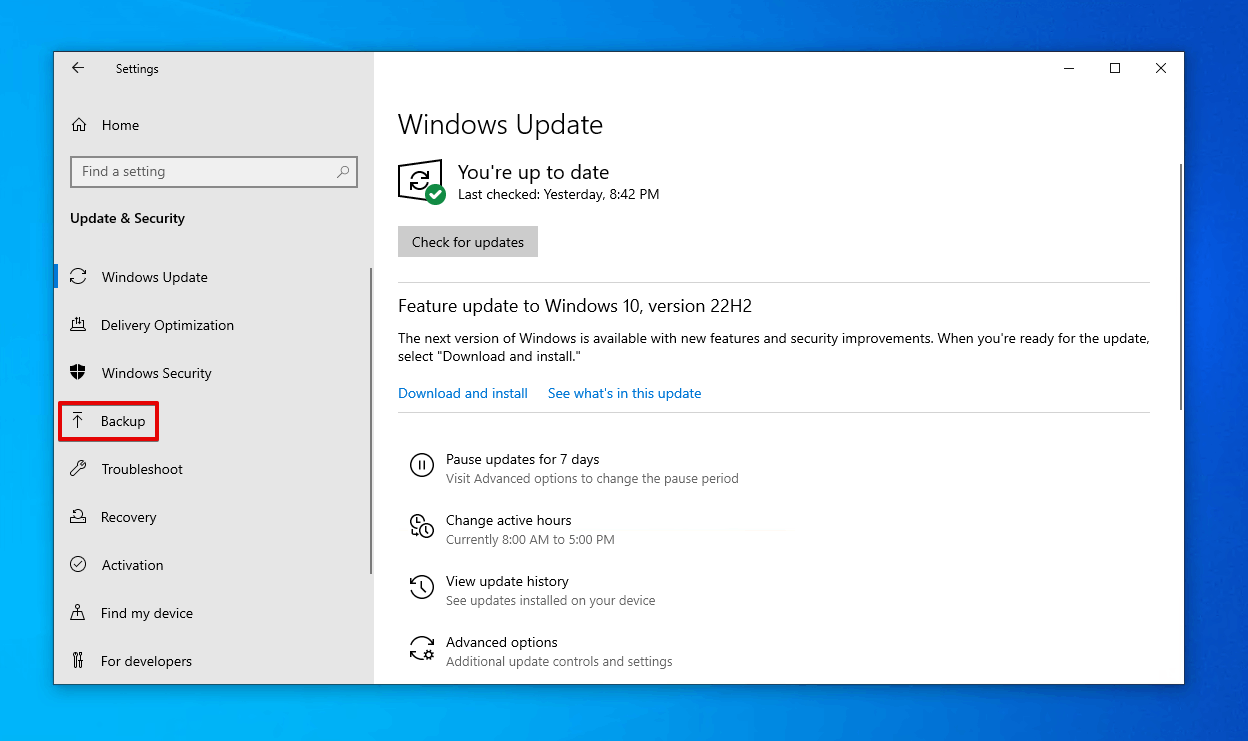Open Windows Update in sidebar
The width and height of the screenshot is (1248, 741).
(x=154, y=277)
